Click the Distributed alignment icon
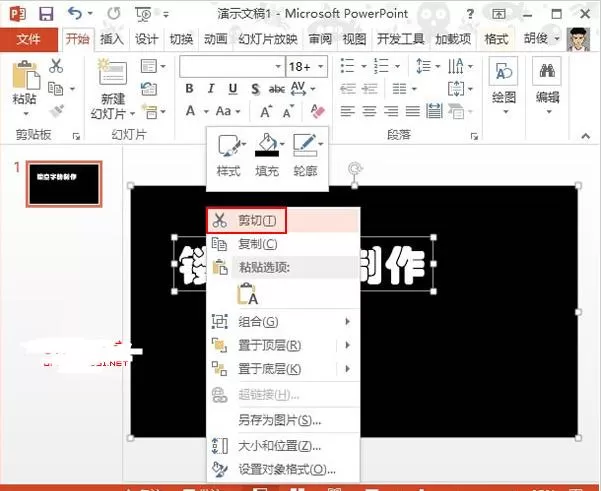The height and width of the screenshot is (491, 601). [x=434, y=111]
